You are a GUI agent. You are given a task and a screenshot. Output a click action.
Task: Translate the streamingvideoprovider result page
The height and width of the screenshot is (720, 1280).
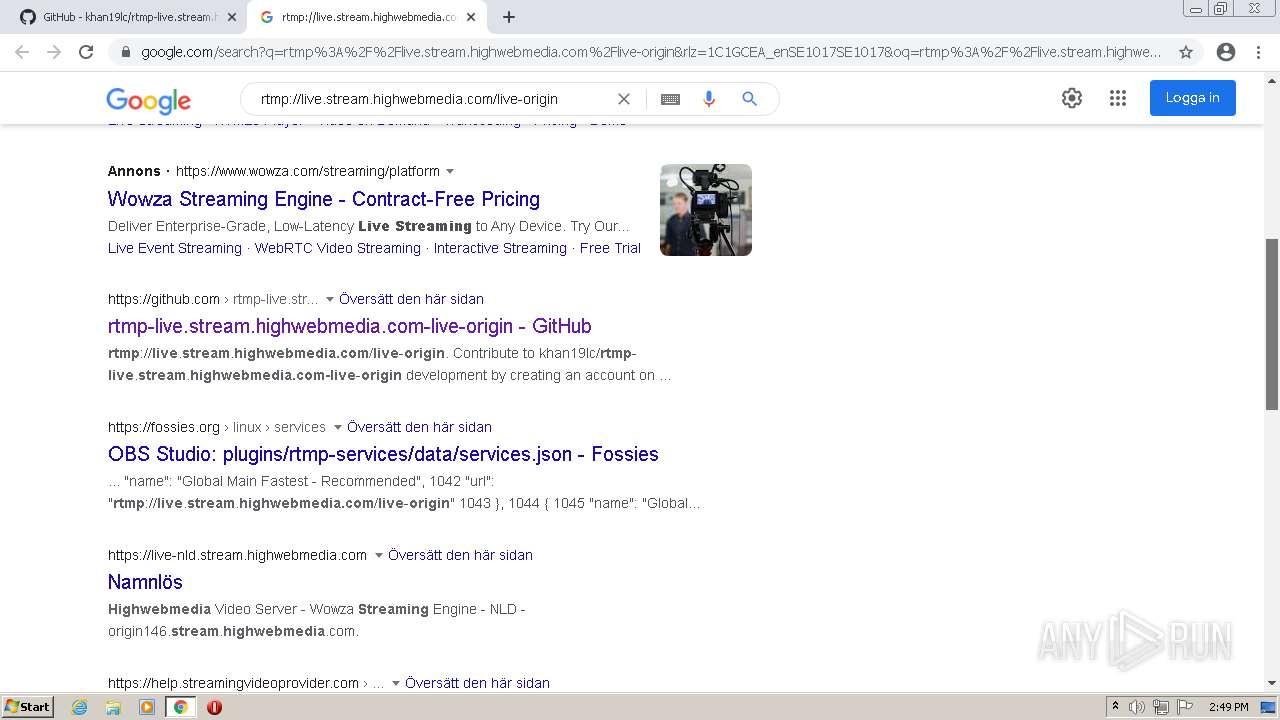click(x=477, y=683)
